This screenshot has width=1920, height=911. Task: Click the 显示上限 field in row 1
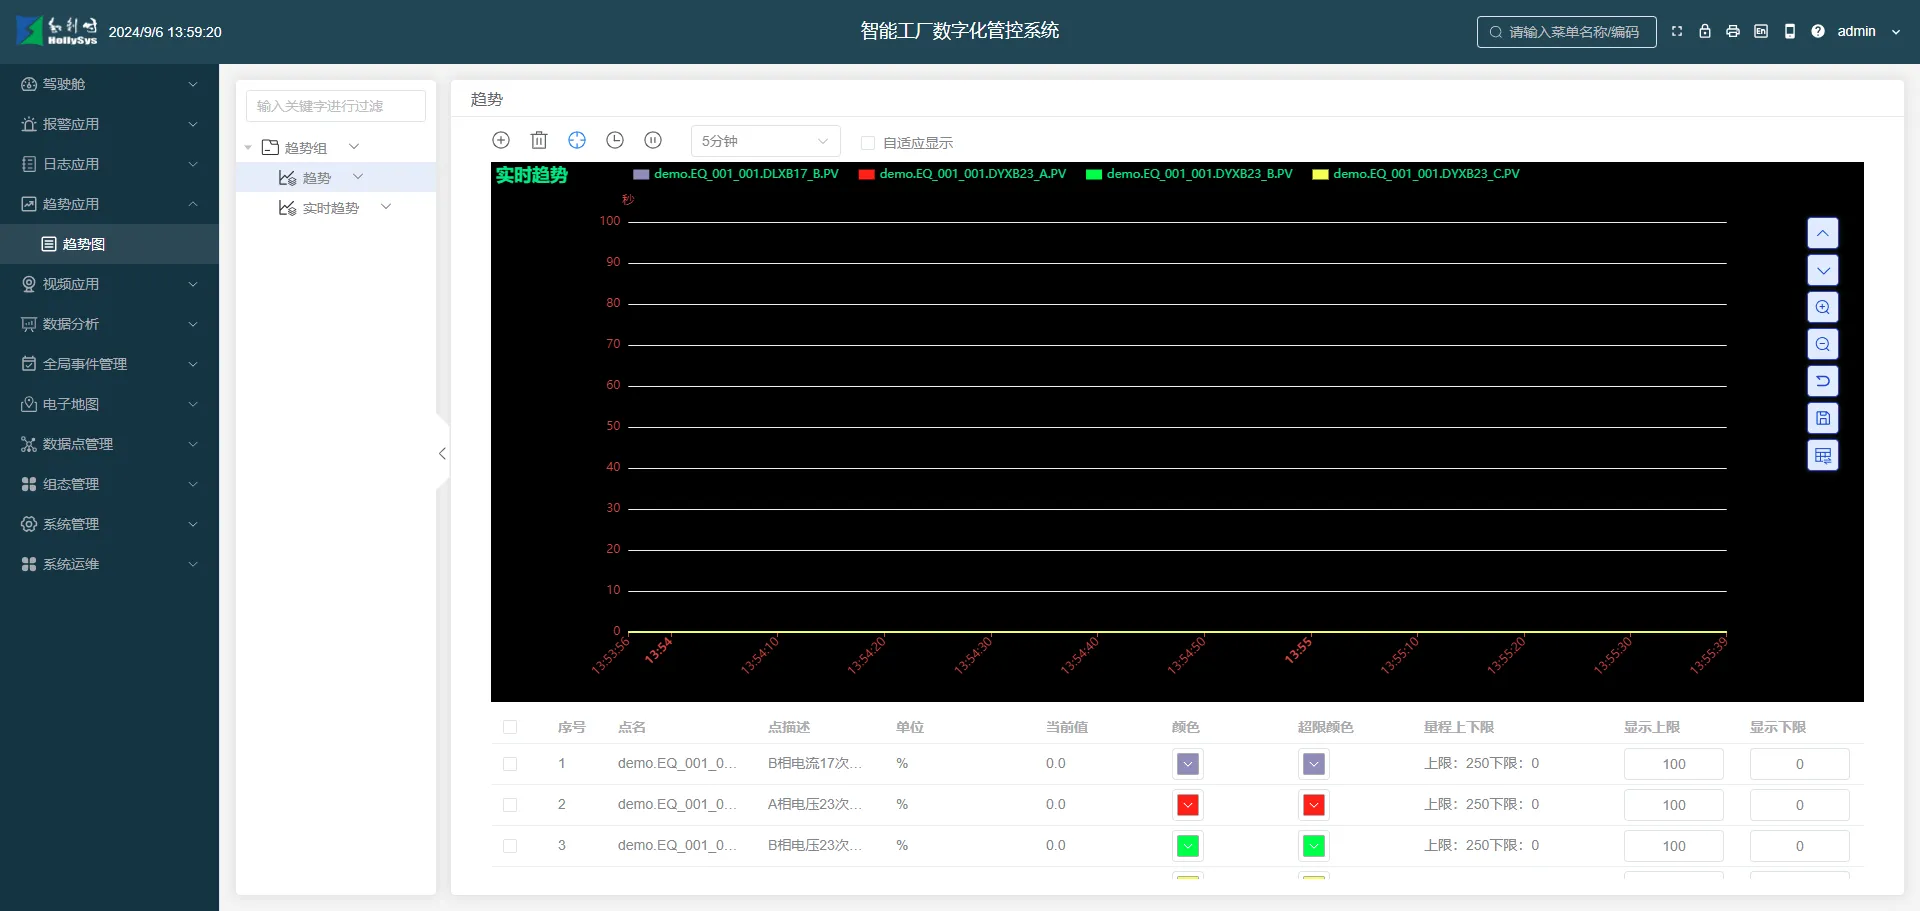pyautogui.click(x=1674, y=764)
